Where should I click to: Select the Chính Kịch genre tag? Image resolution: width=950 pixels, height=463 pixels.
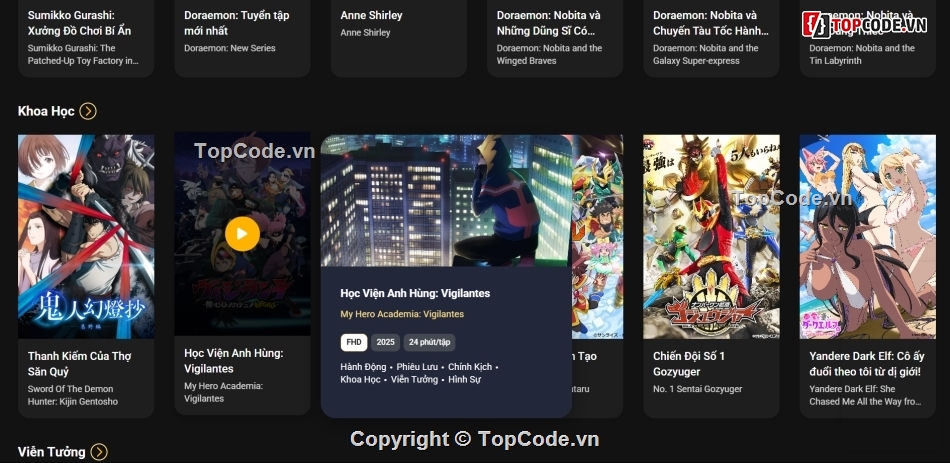[x=470, y=367]
